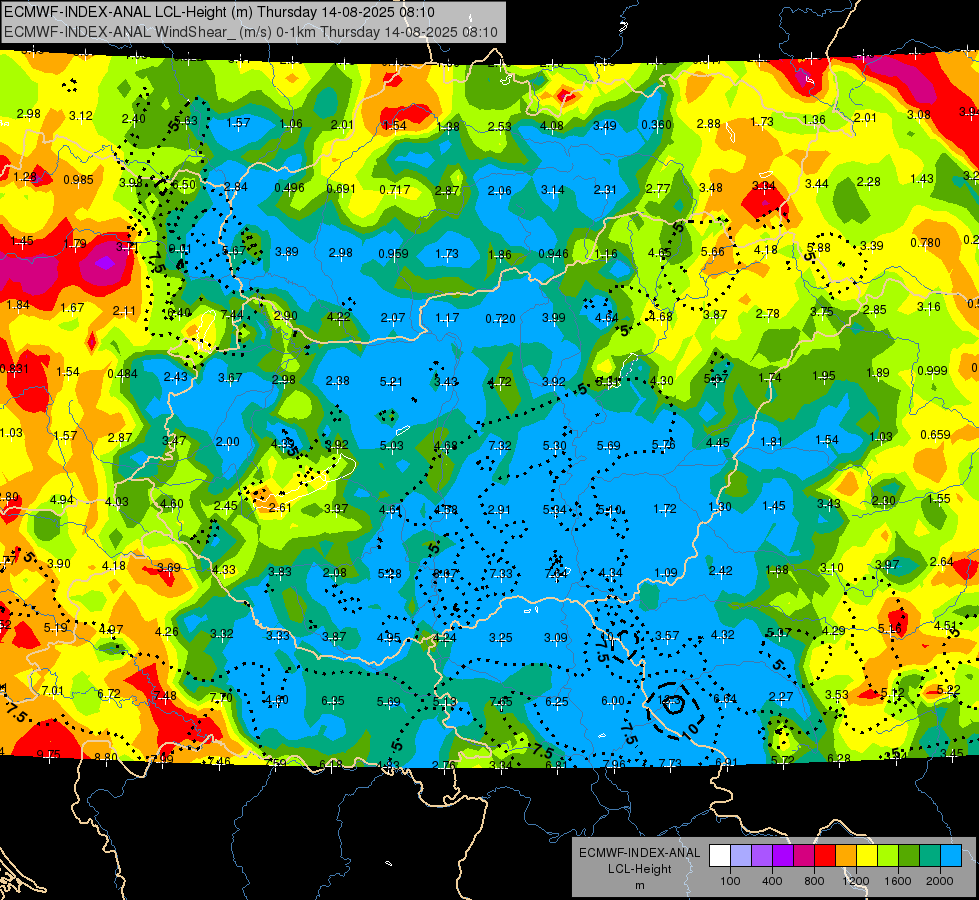Click the wind shear value 0.496

290,187
